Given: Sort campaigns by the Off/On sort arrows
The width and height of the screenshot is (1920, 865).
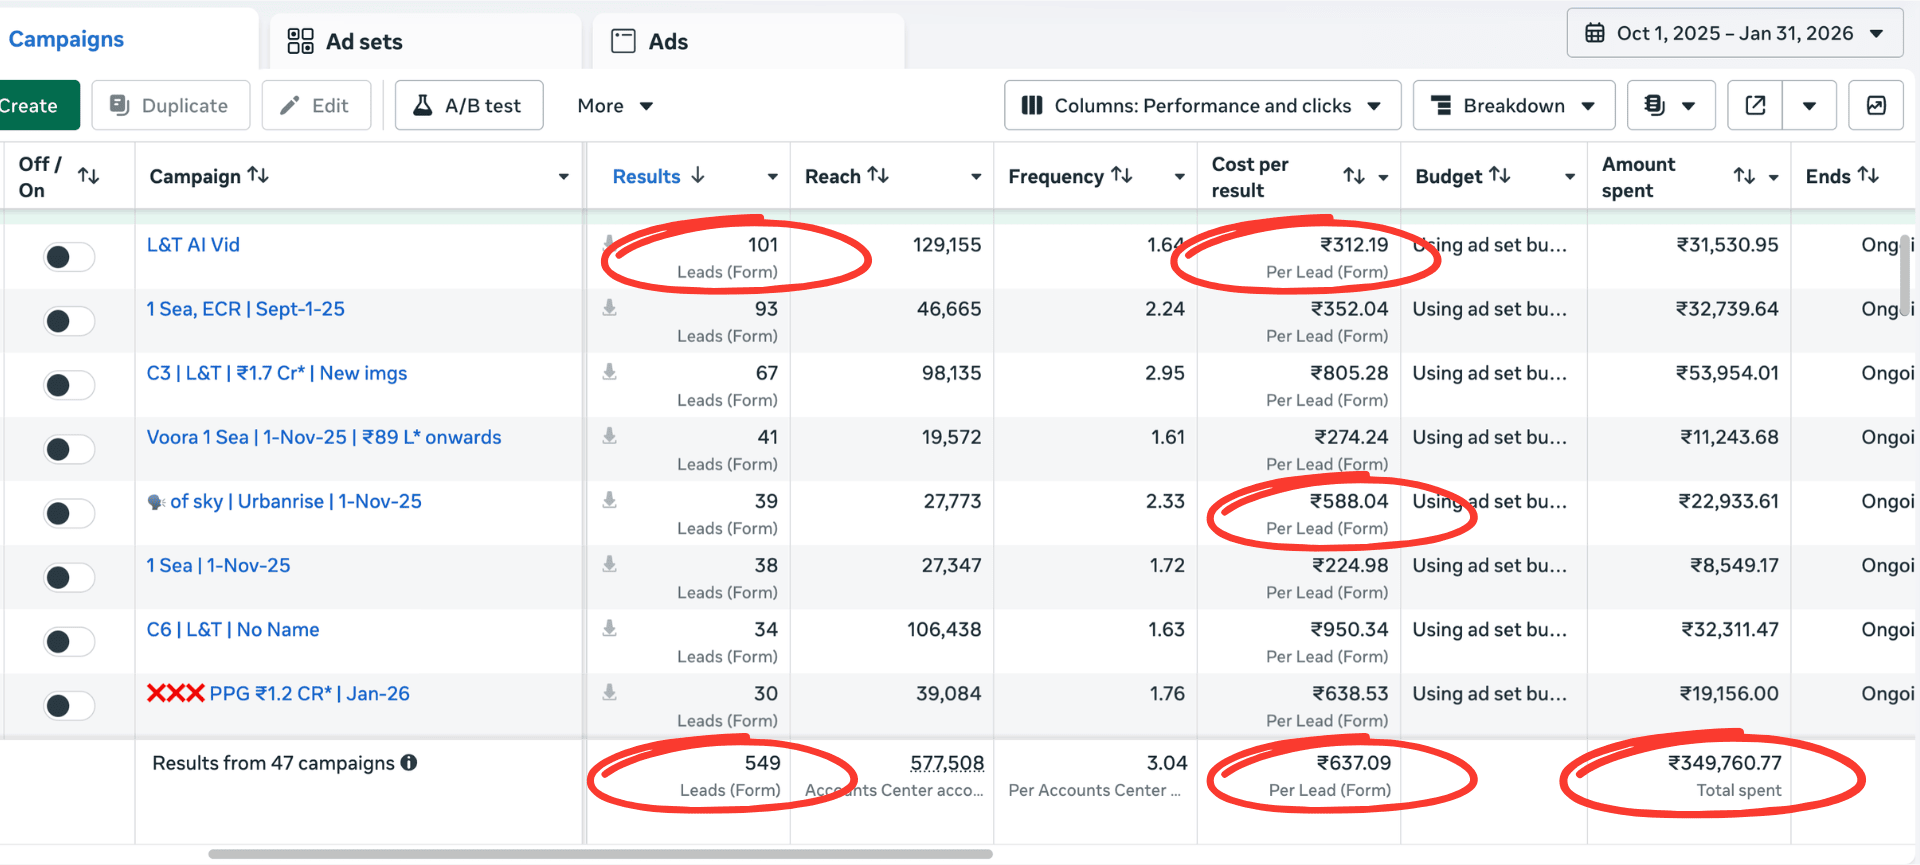Looking at the screenshot, I should (89, 177).
